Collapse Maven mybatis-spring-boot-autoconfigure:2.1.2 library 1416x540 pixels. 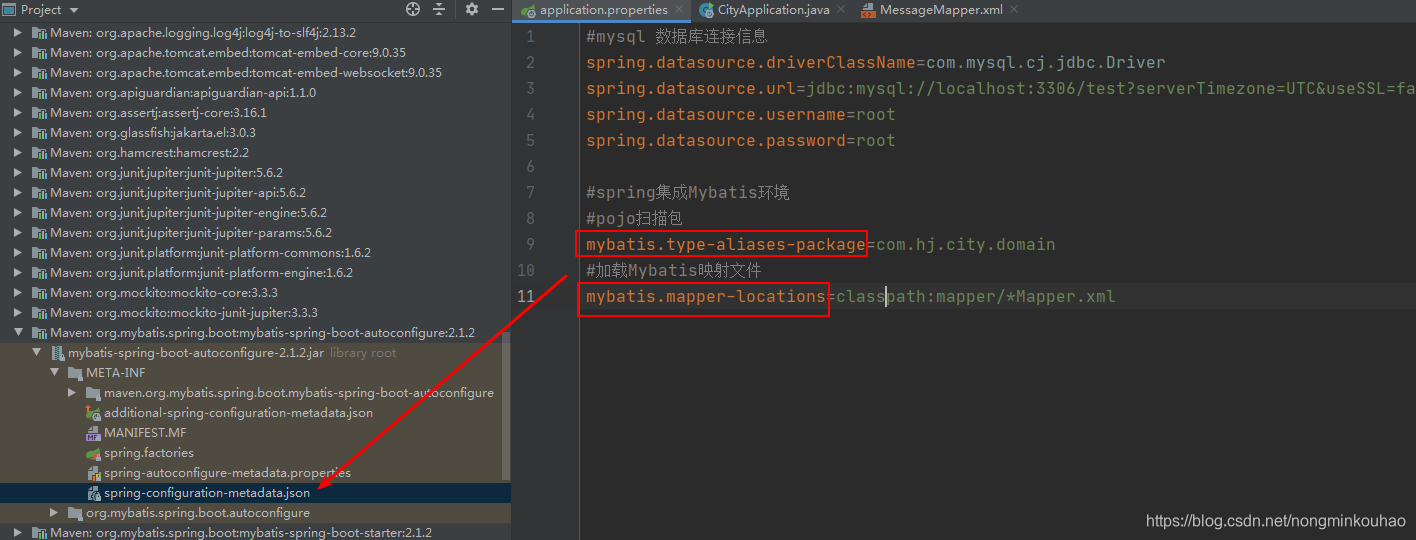[x=18, y=332]
